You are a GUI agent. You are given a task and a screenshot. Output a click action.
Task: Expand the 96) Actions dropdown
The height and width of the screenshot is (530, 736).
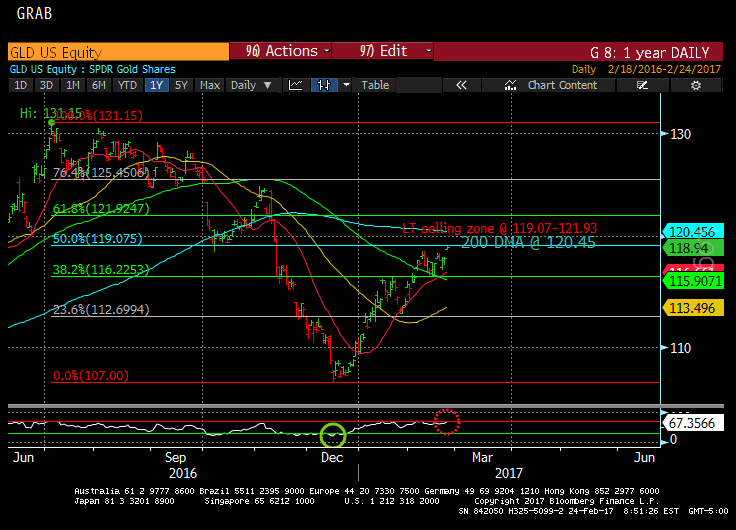(281, 51)
